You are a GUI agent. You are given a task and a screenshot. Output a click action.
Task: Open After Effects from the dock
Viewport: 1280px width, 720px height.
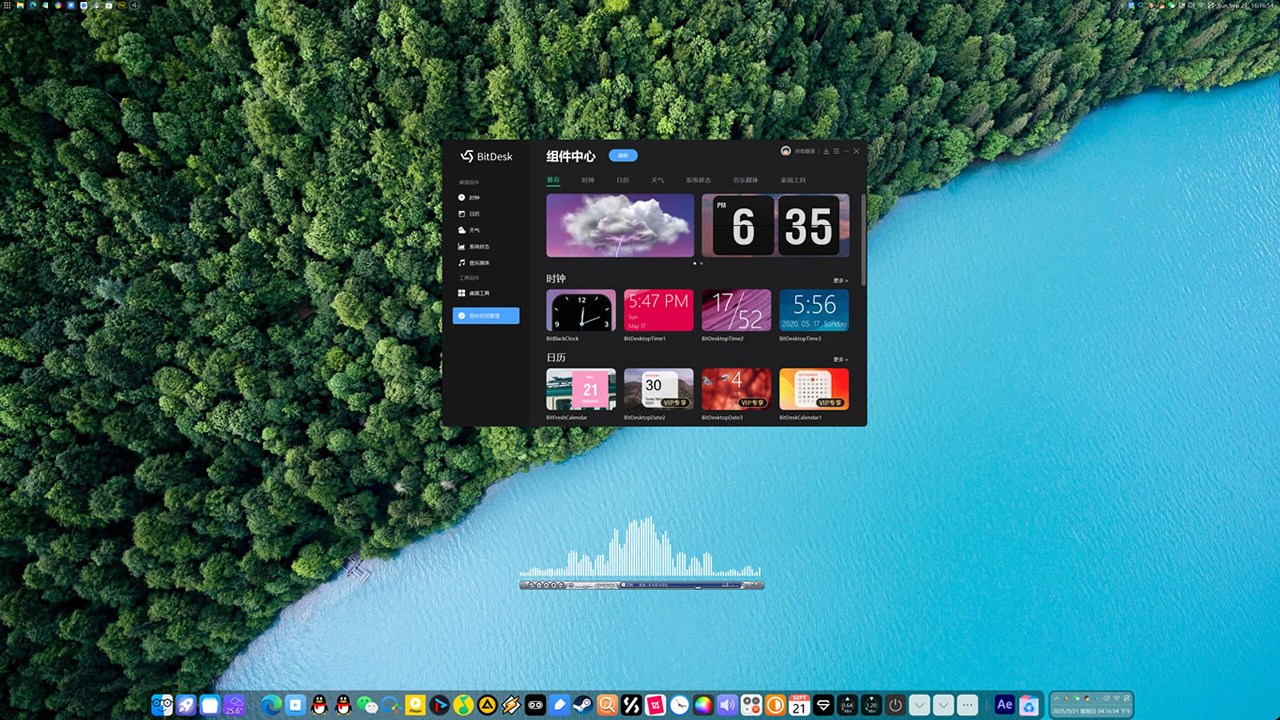(1005, 705)
